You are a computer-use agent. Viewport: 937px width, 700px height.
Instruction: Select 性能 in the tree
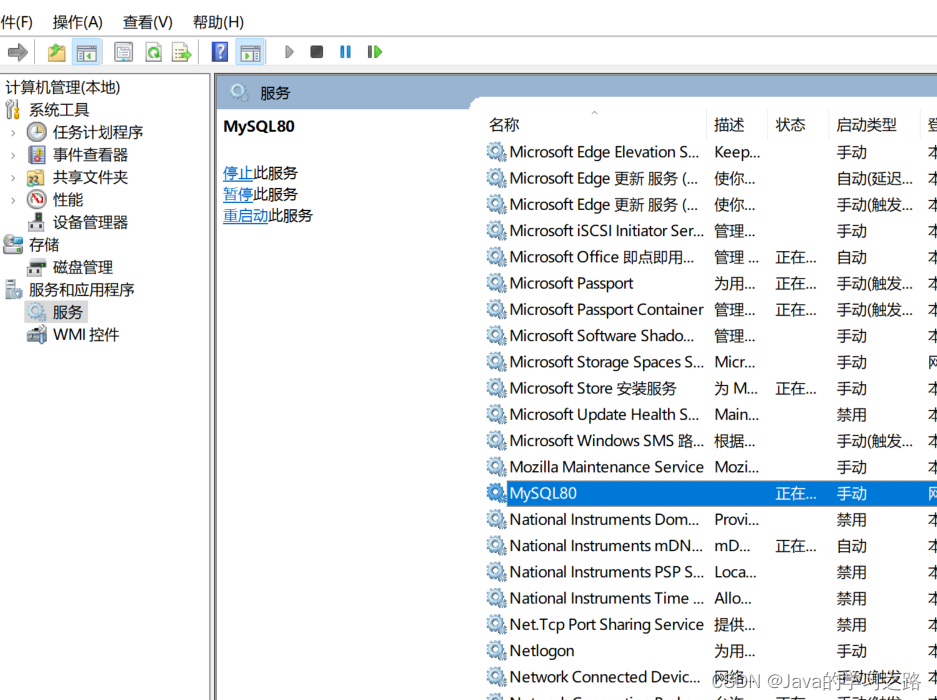[68, 200]
